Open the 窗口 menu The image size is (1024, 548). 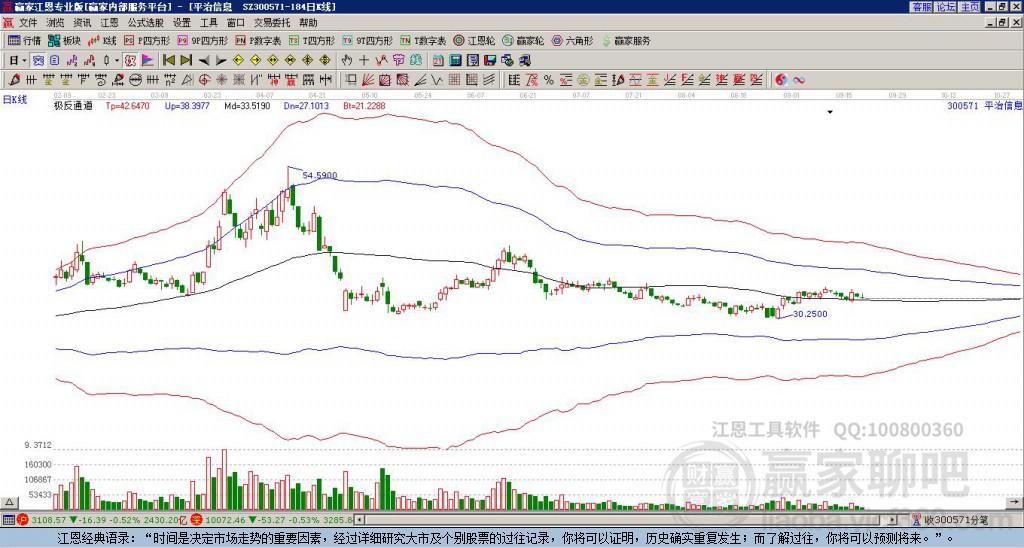(x=236, y=23)
